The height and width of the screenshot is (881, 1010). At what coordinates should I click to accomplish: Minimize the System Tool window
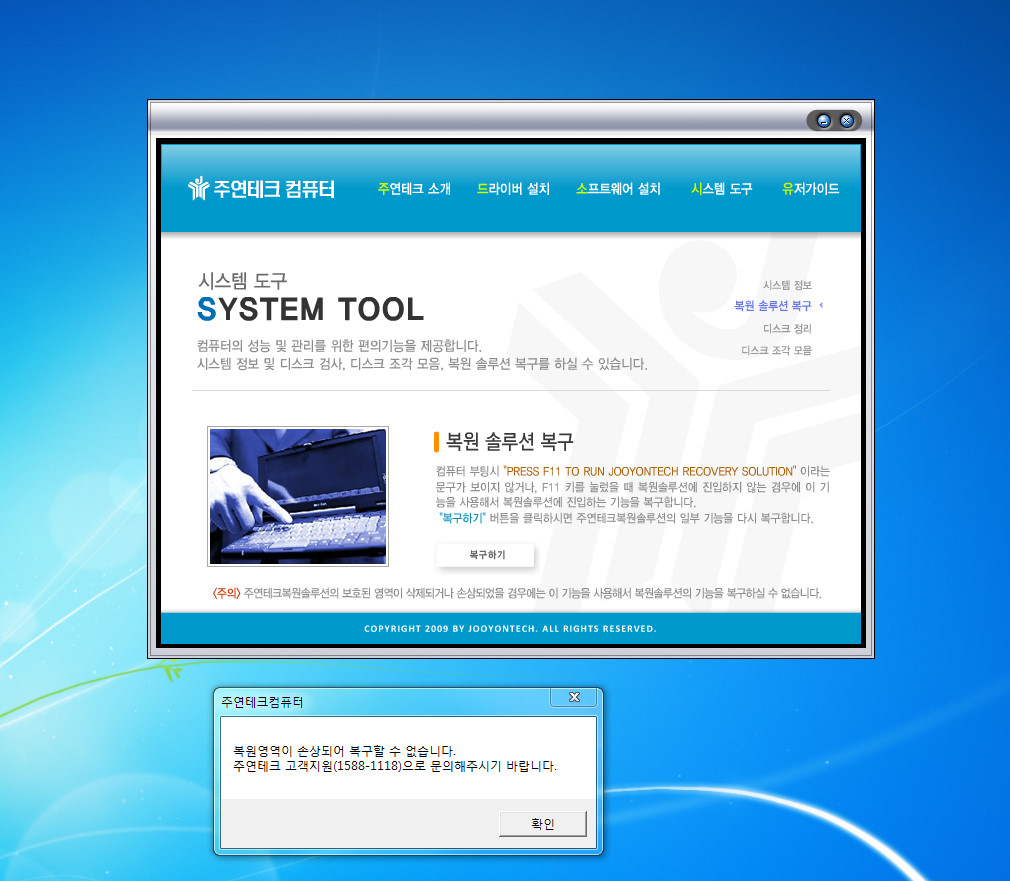(x=823, y=120)
